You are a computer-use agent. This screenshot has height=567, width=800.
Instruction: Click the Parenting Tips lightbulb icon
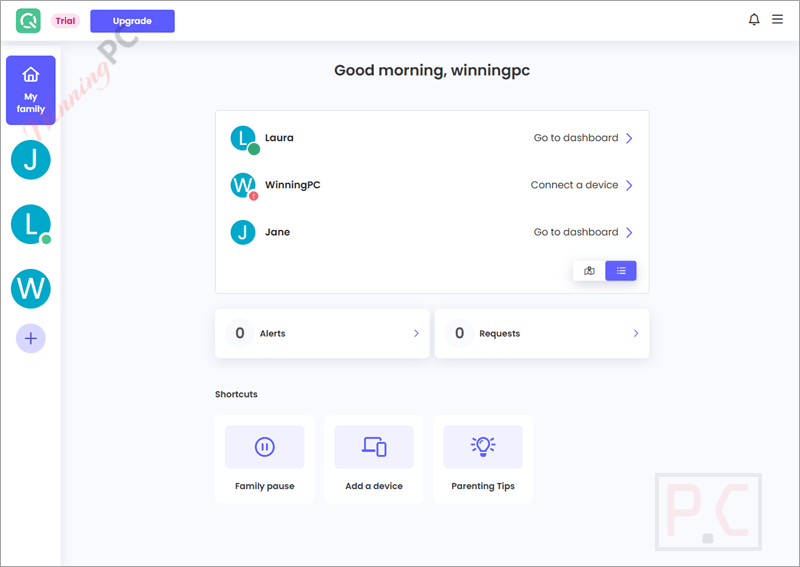tap(483, 447)
